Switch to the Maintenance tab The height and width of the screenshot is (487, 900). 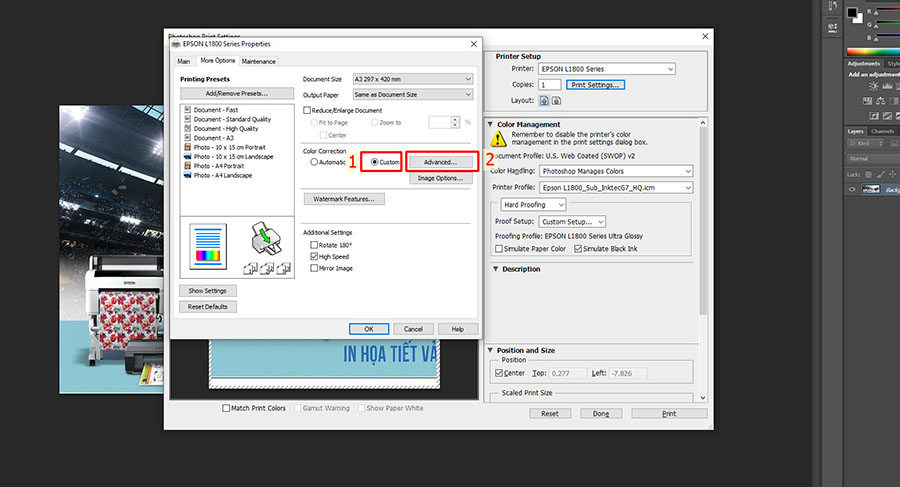[x=258, y=61]
